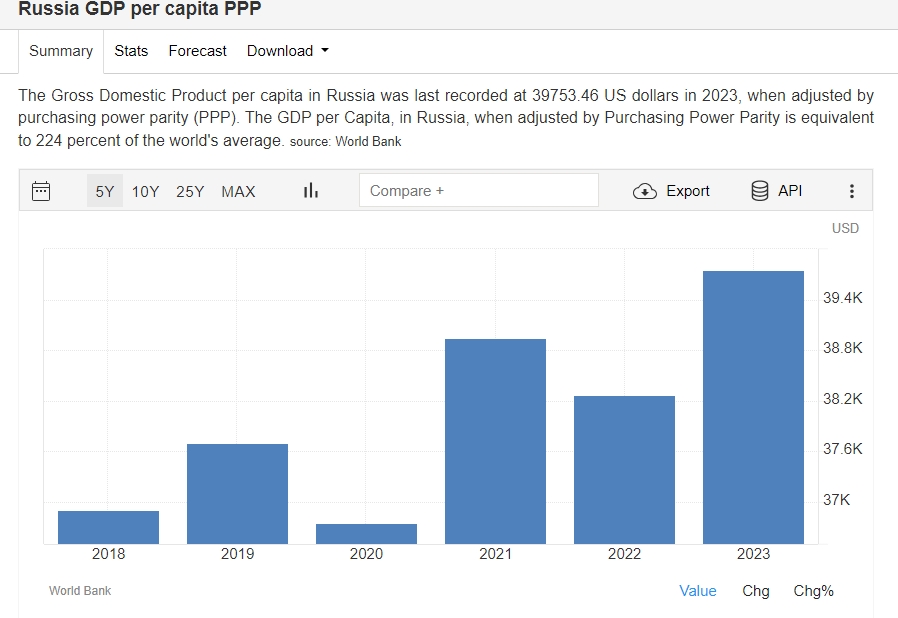This screenshot has height=618, width=898.
Task: Expand the Download dropdown
Action: point(288,51)
